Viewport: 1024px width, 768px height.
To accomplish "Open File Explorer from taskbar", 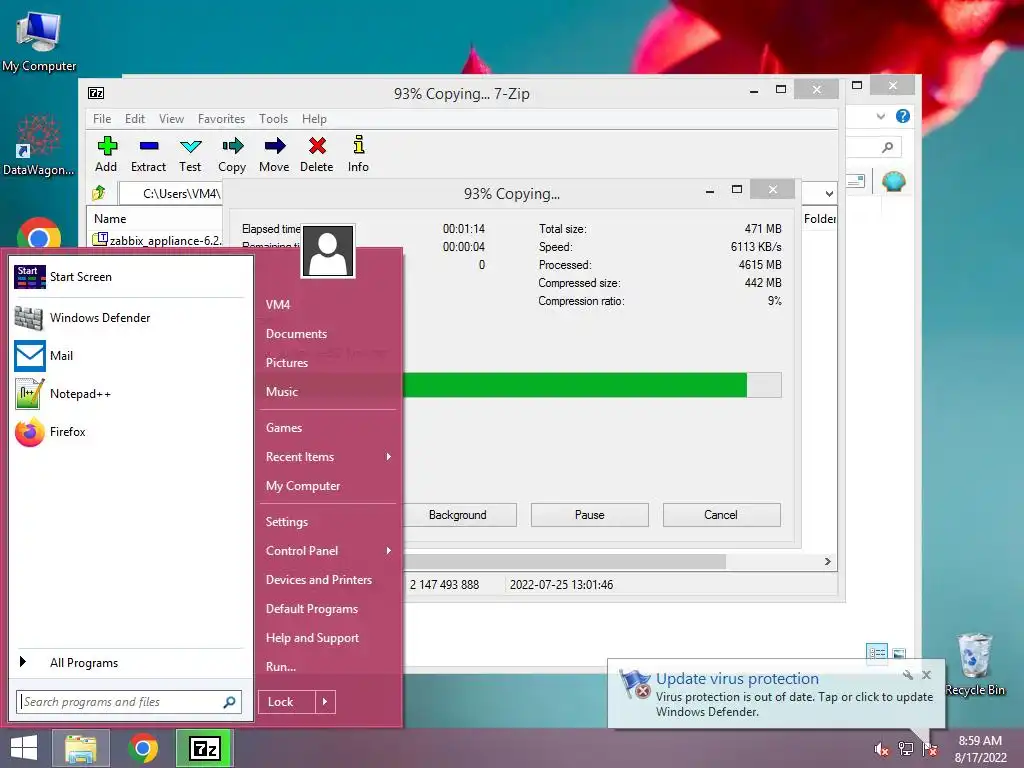I will click(x=81, y=748).
